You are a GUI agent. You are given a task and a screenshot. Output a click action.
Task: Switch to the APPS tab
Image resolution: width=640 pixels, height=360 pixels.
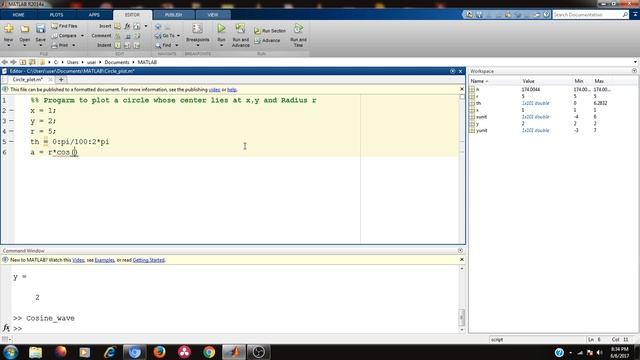coord(94,15)
